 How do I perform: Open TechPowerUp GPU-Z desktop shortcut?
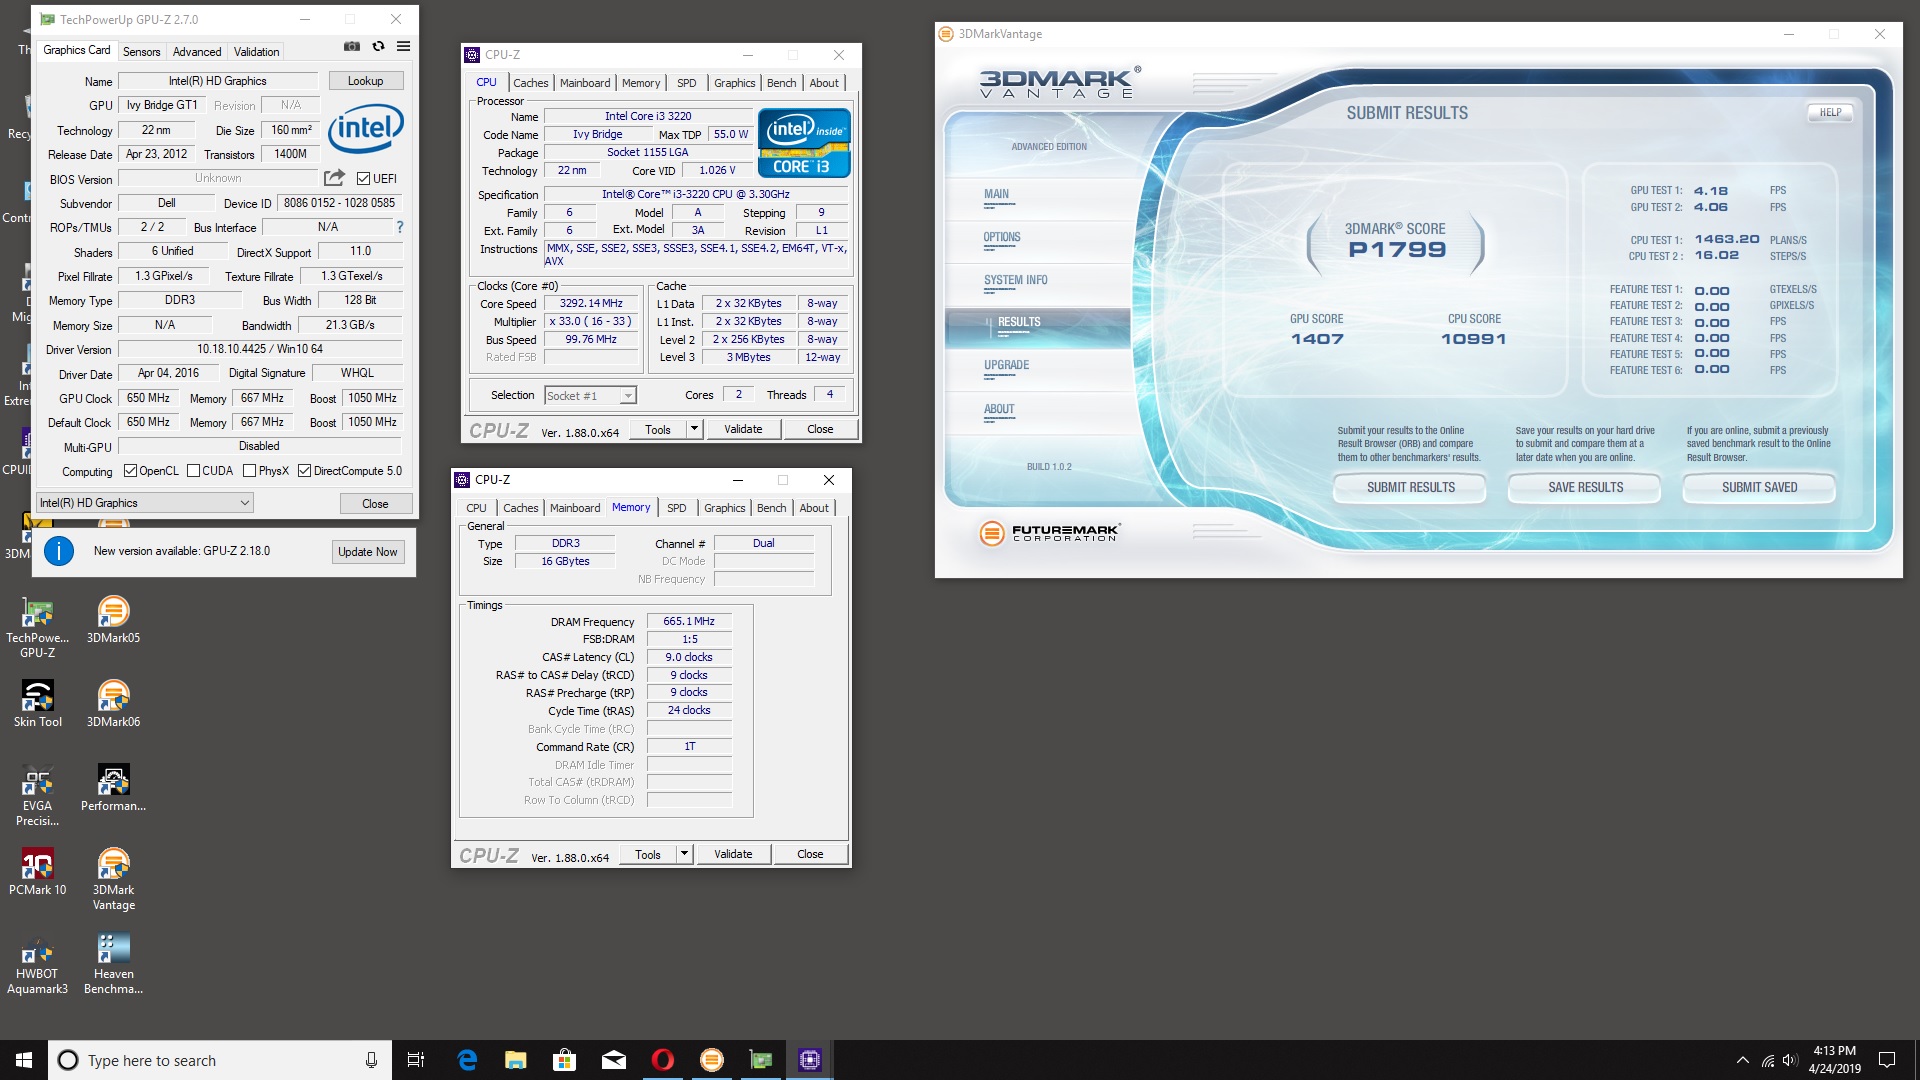click(x=37, y=628)
